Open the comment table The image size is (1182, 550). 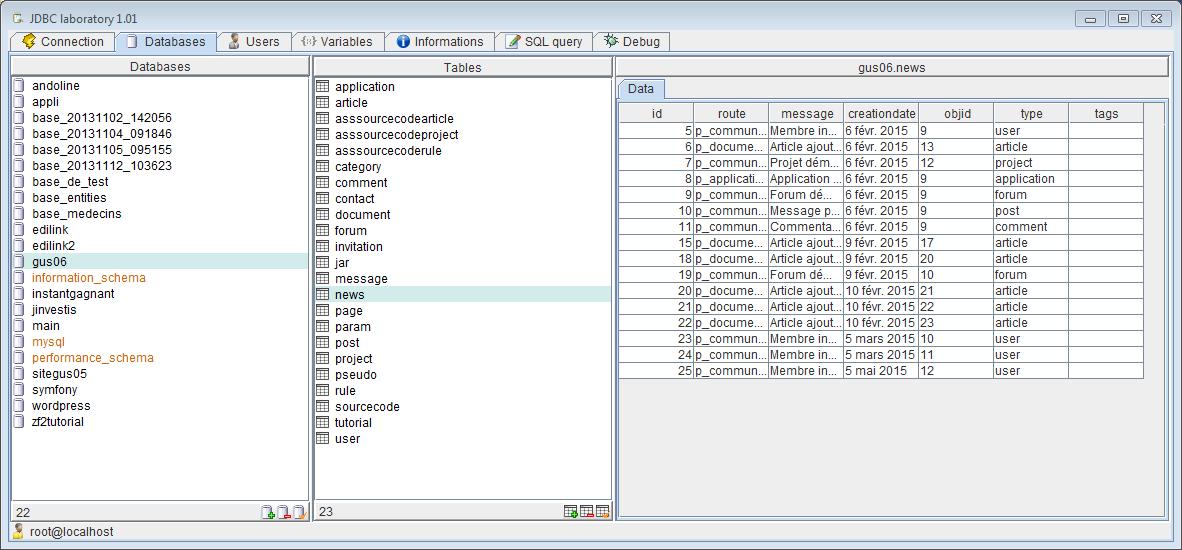pos(462,182)
